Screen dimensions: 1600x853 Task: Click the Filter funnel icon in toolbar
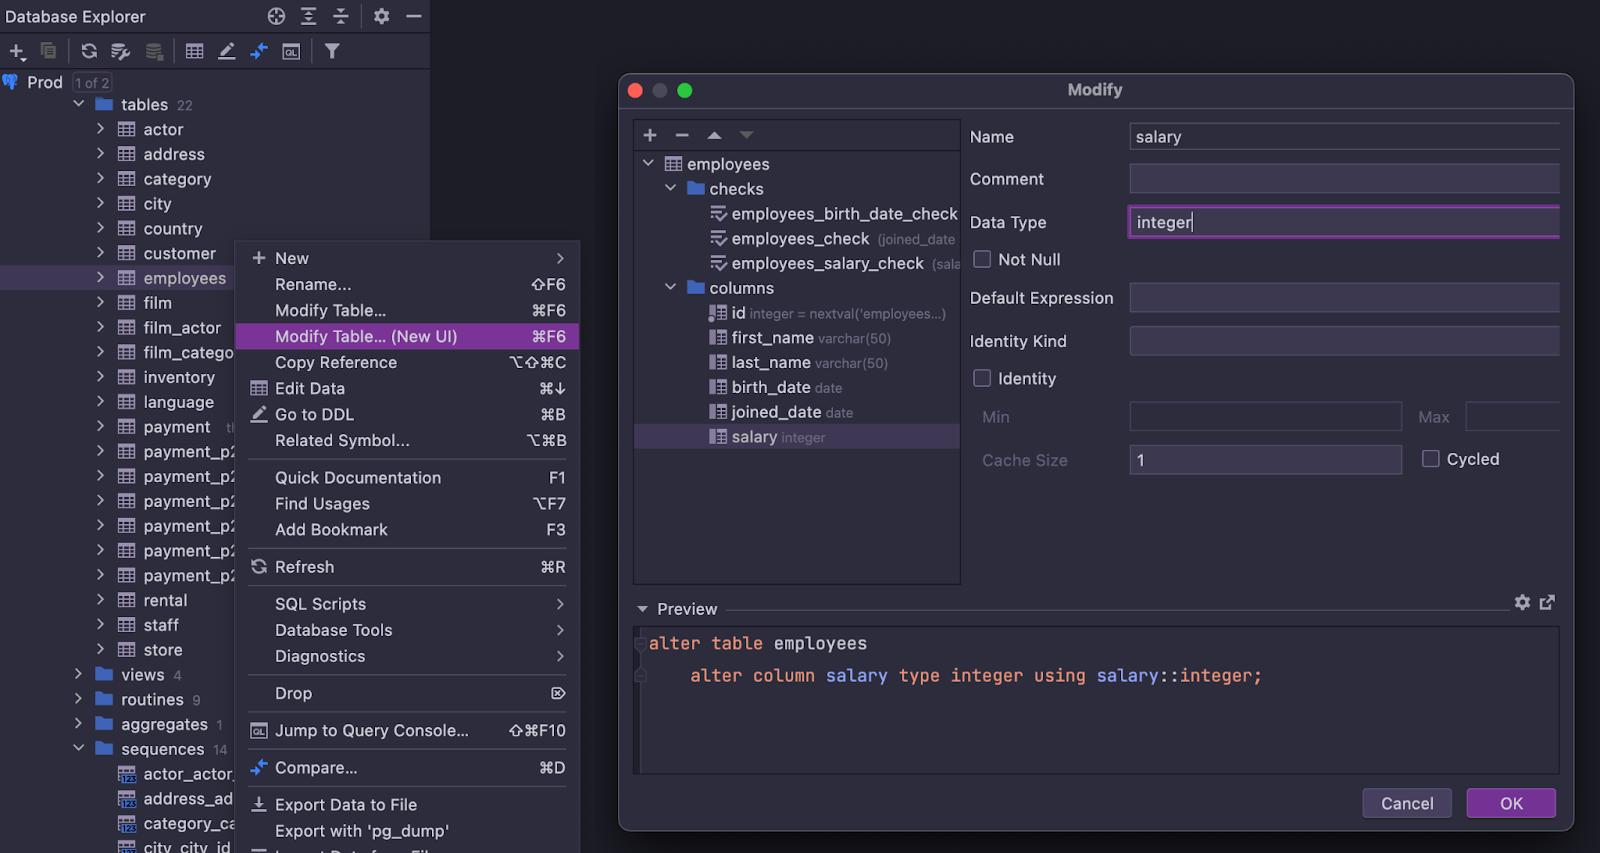tap(332, 51)
